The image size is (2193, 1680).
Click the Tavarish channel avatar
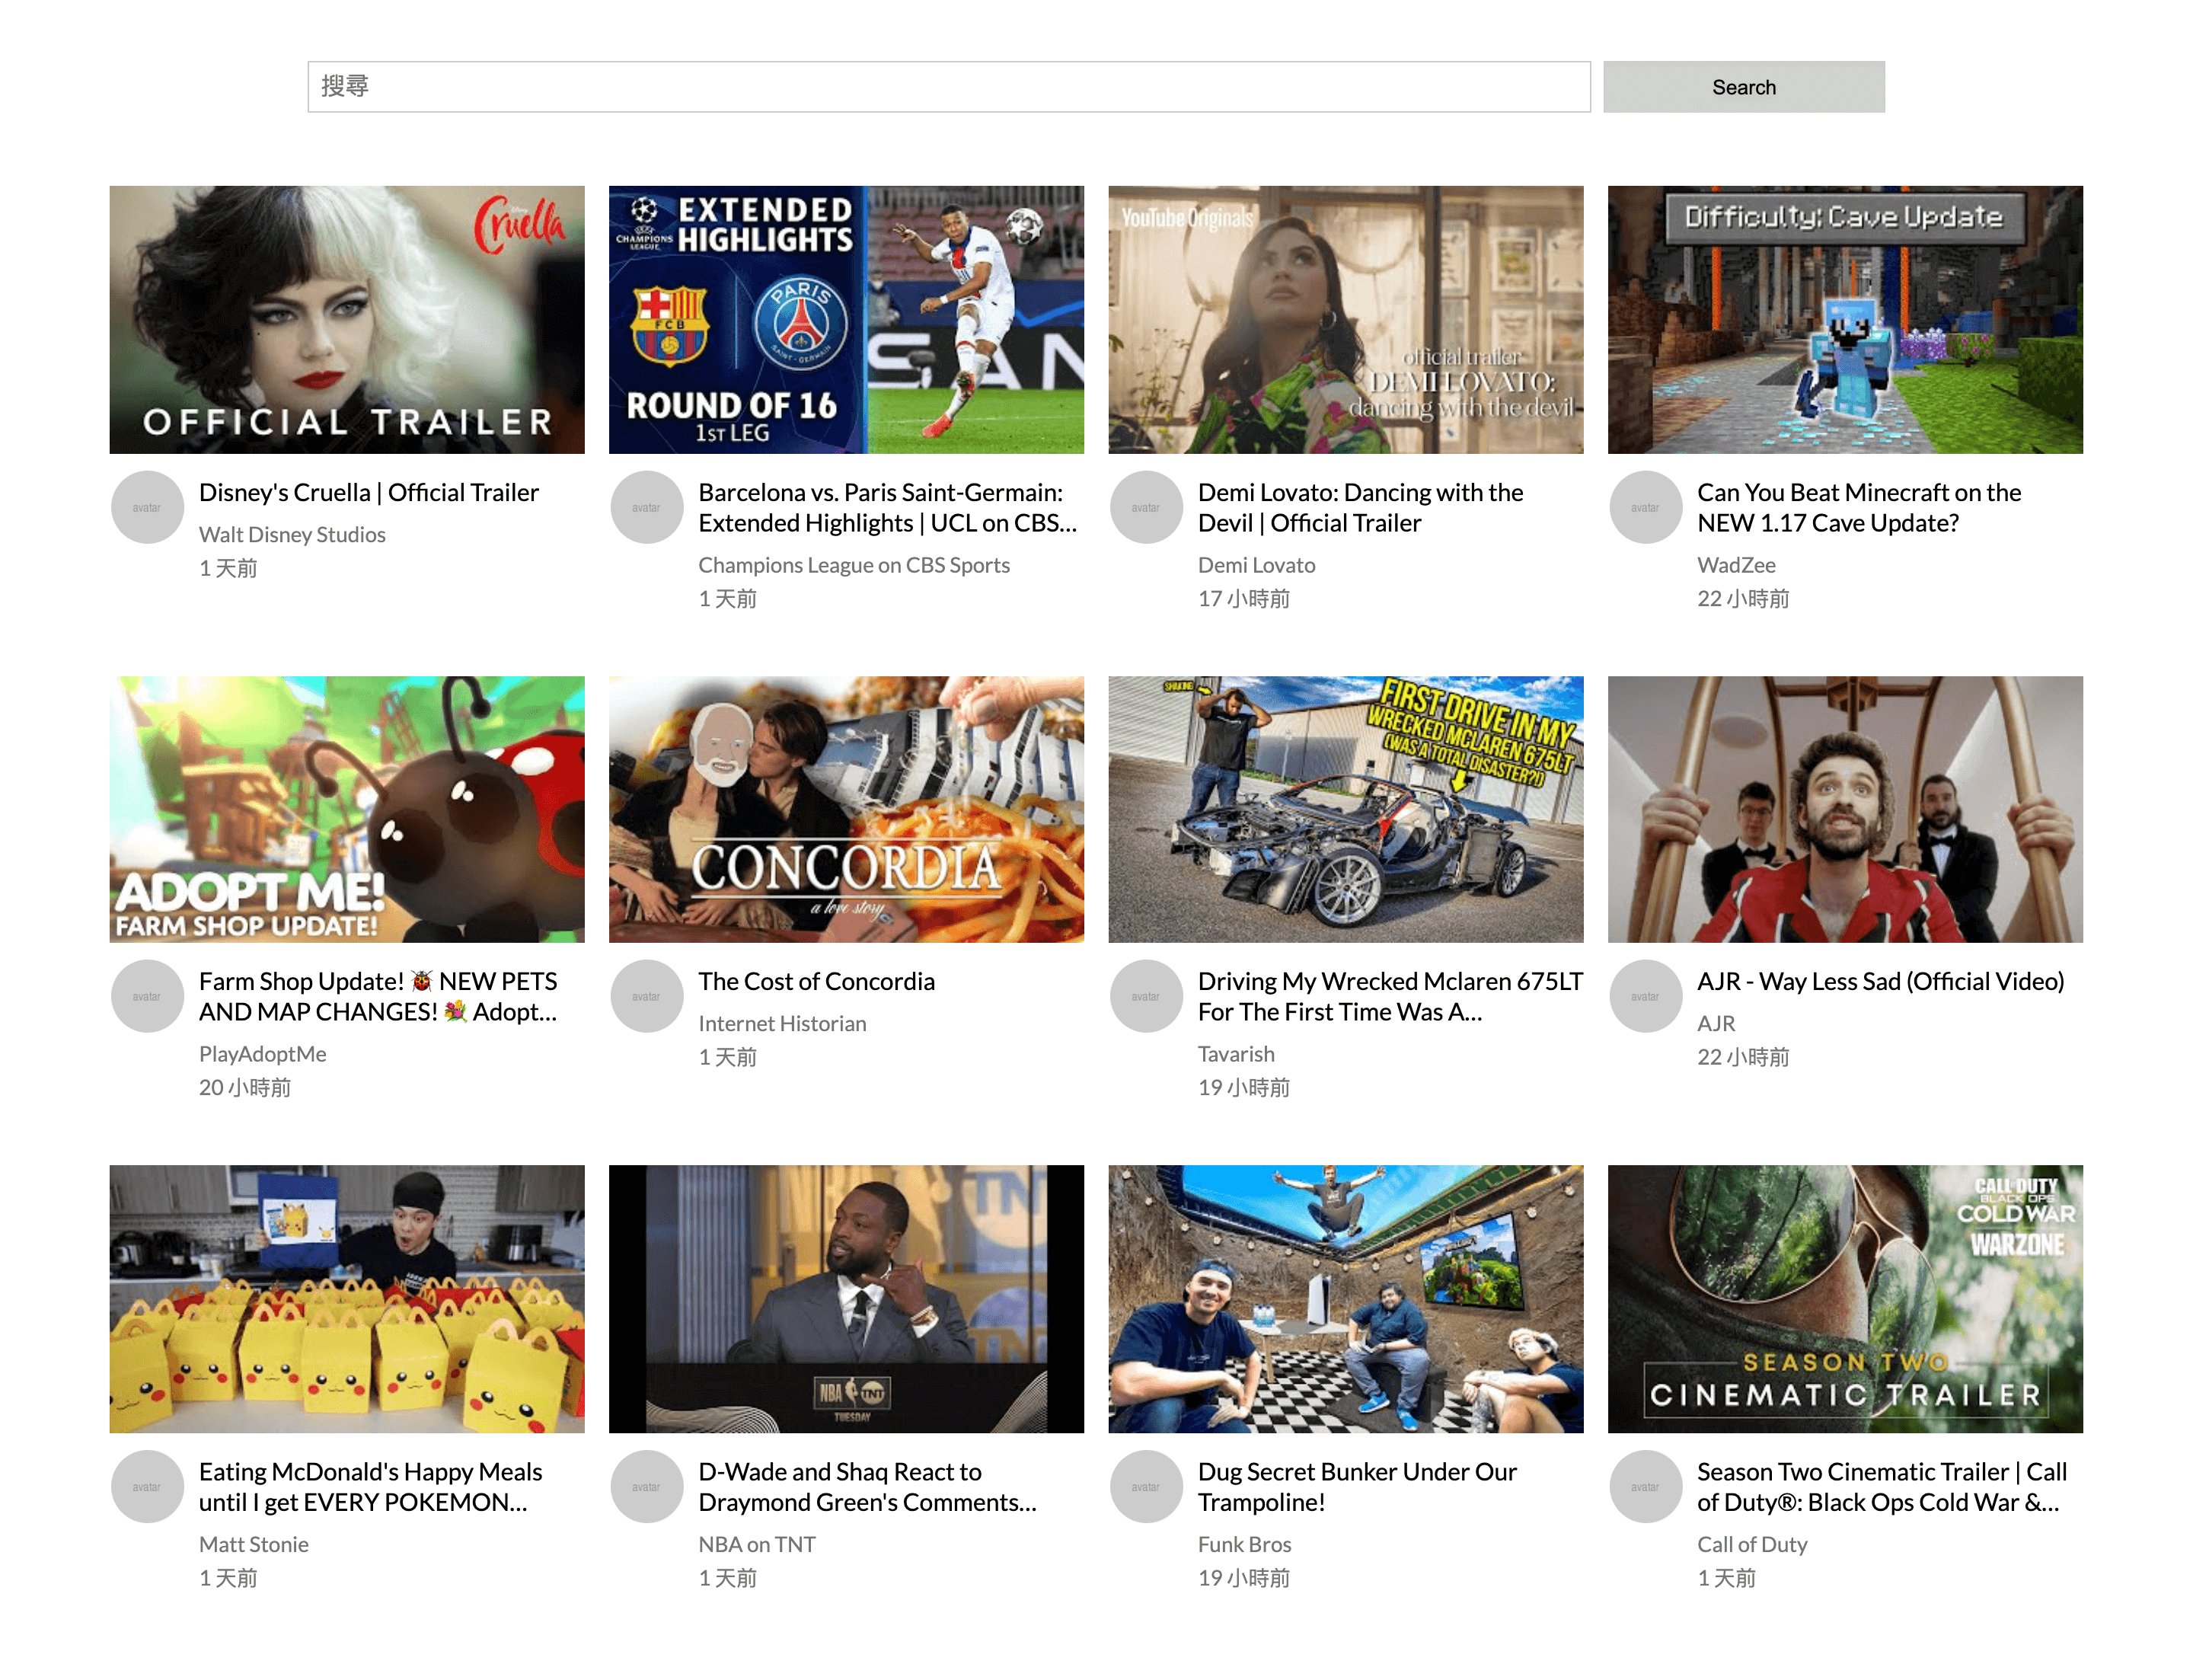click(1145, 996)
